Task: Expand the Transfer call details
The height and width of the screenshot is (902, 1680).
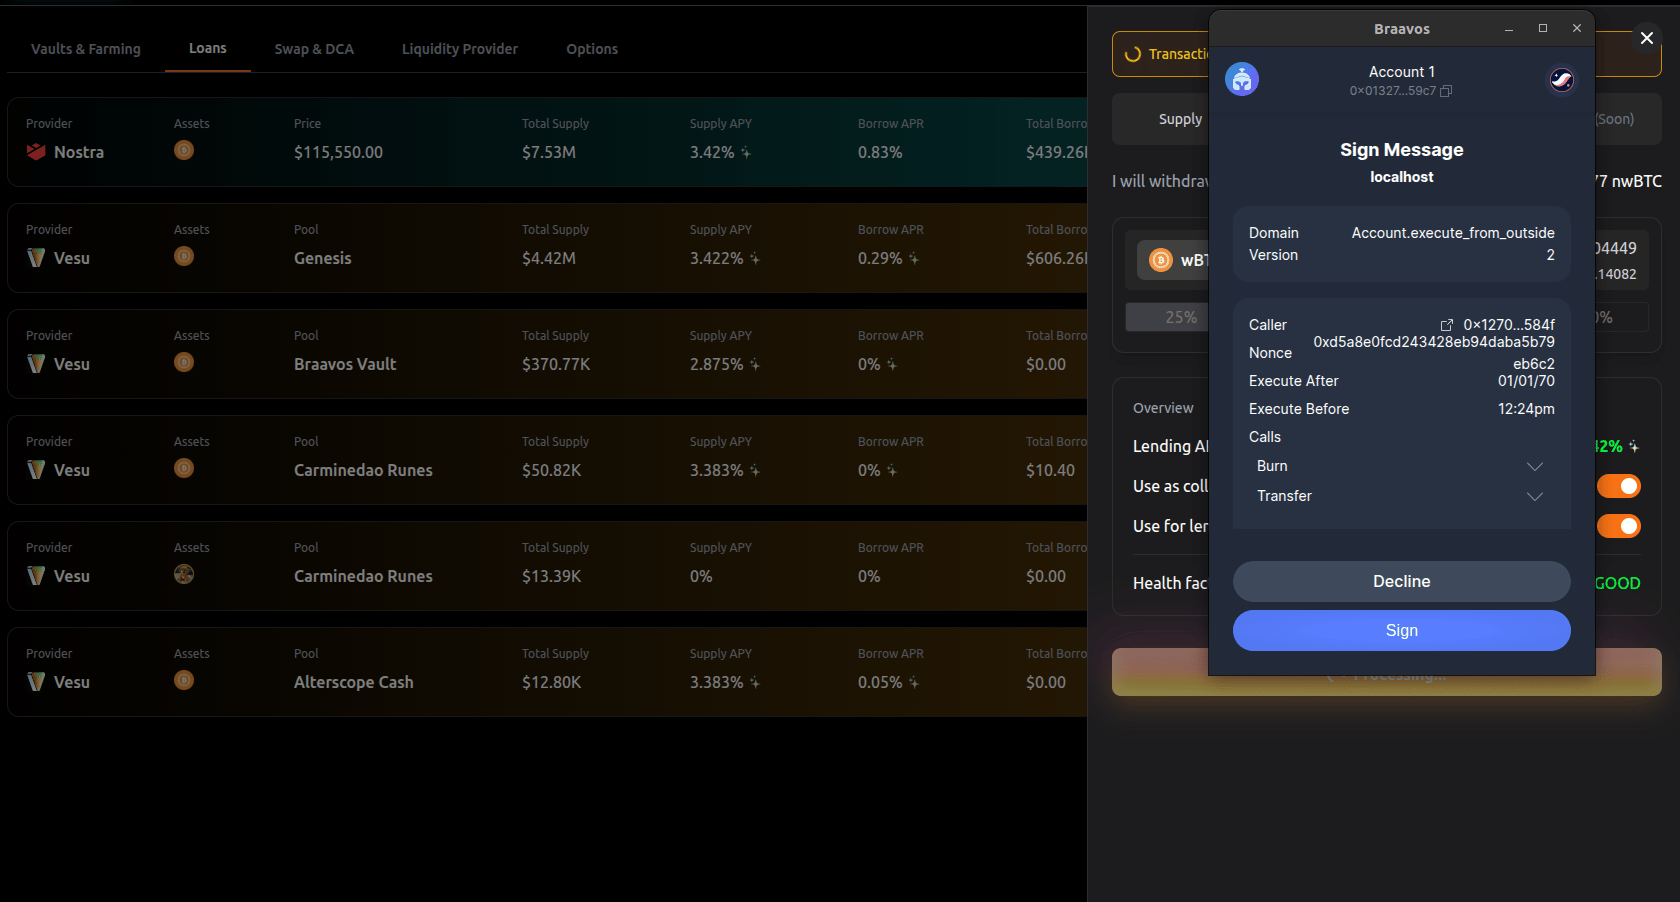Action: 1535,496
